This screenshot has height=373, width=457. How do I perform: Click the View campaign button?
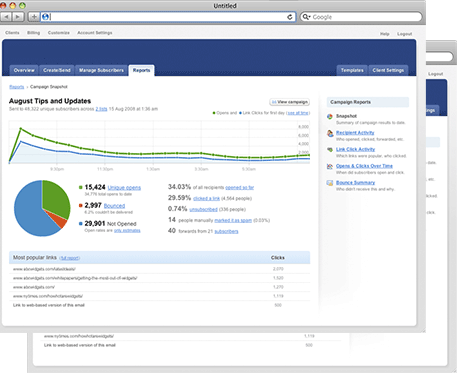click(290, 102)
